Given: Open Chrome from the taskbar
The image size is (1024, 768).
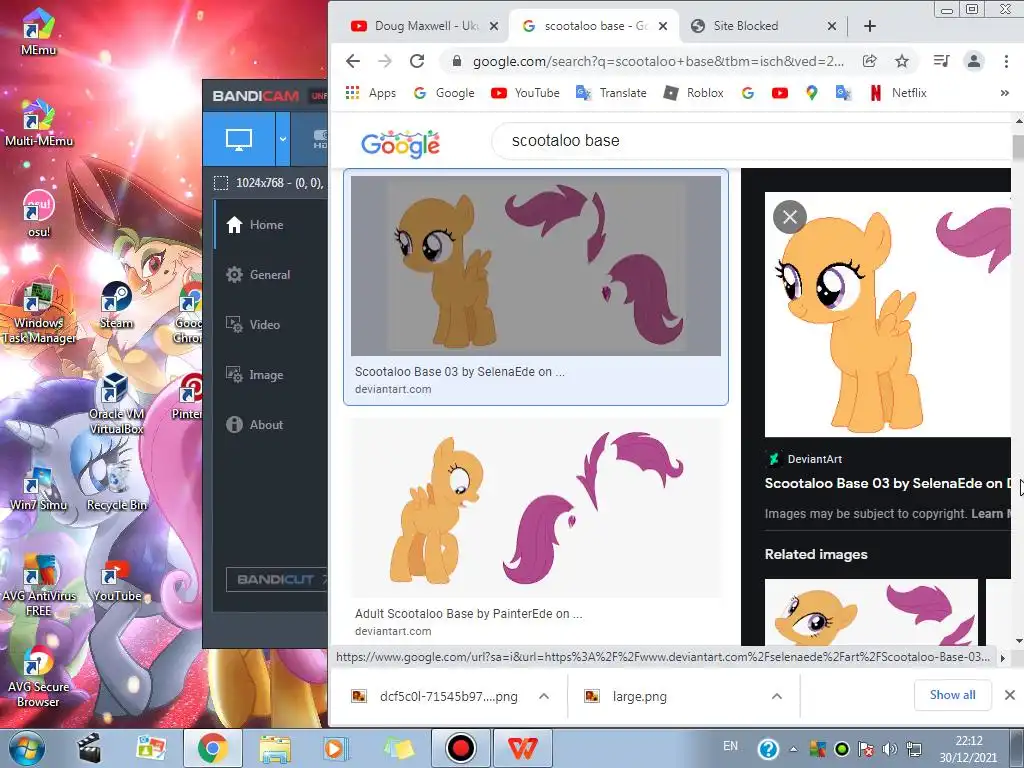Looking at the screenshot, I should 212,748.
